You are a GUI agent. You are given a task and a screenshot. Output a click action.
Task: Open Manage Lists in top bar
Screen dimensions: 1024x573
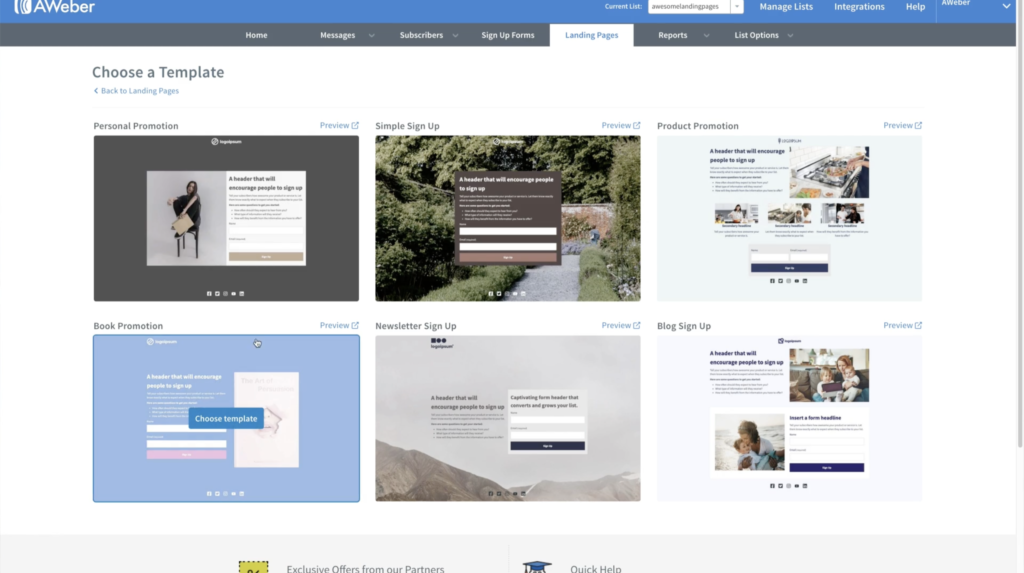pos(786,7)
